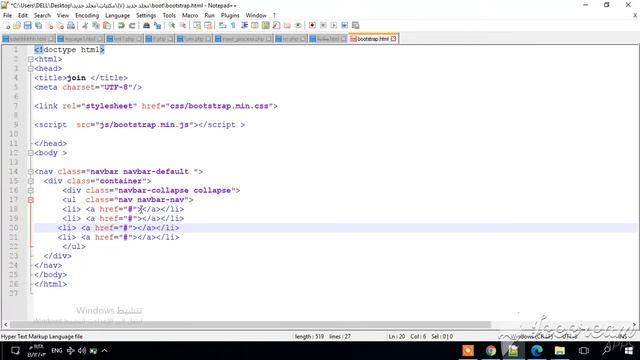This screenshot has width=640, height=360.
Task: Click the ENG language indicator in taskbar
Action: tap(57, 351)
